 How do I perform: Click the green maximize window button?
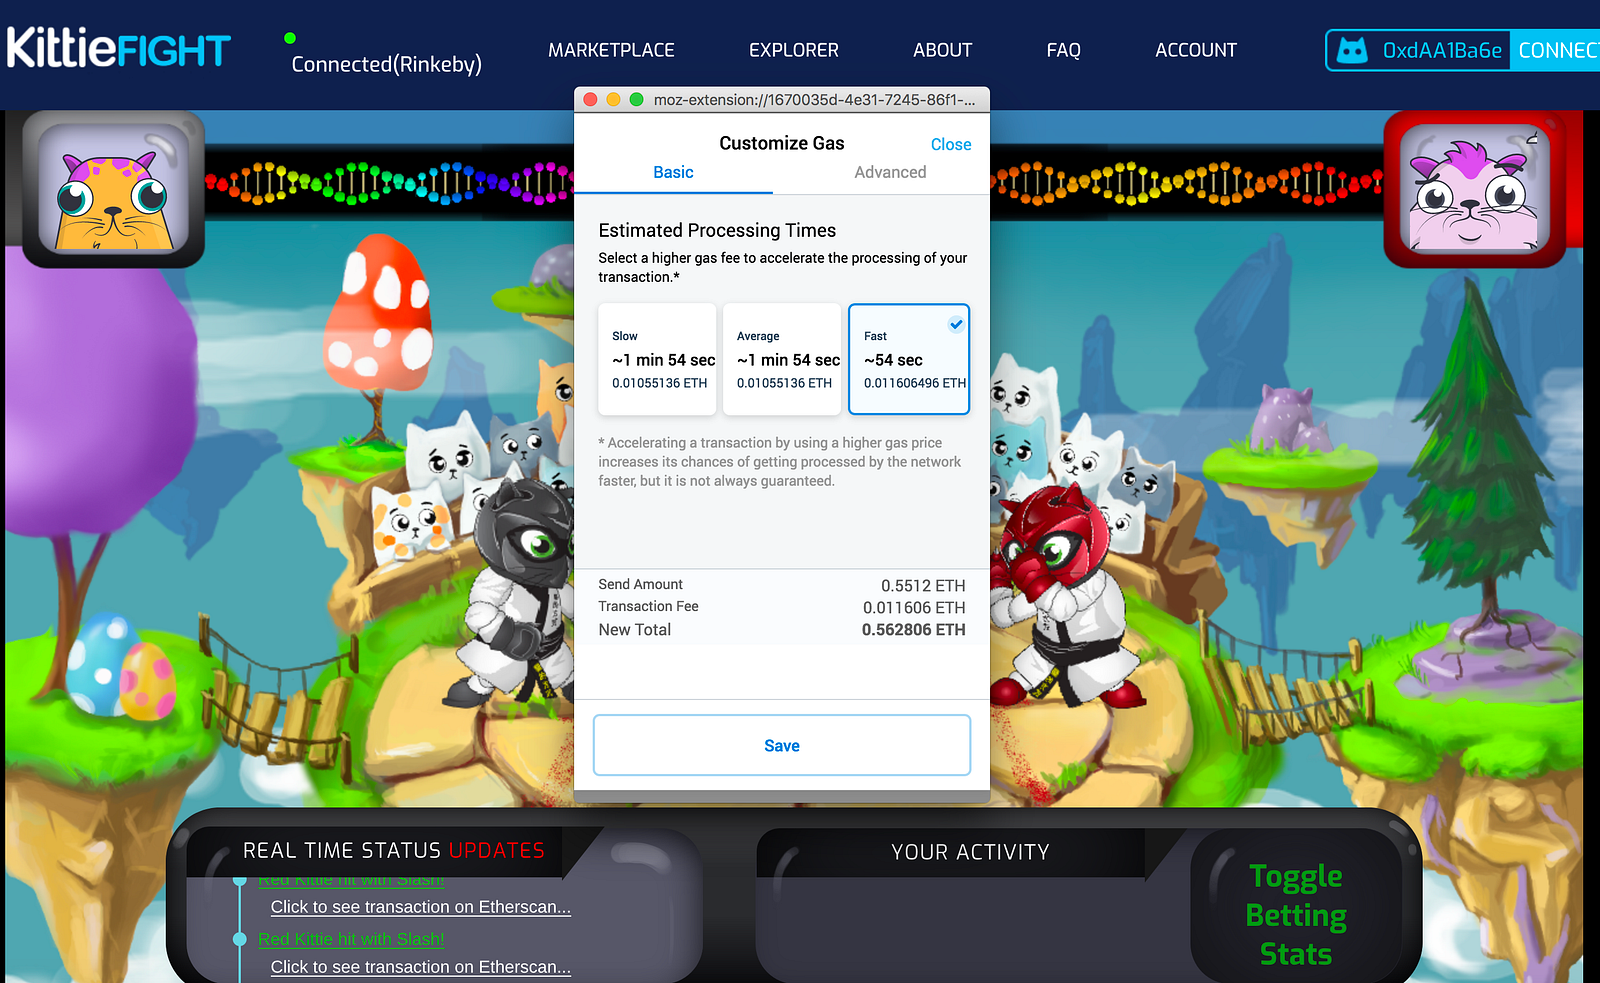[636, 99]
